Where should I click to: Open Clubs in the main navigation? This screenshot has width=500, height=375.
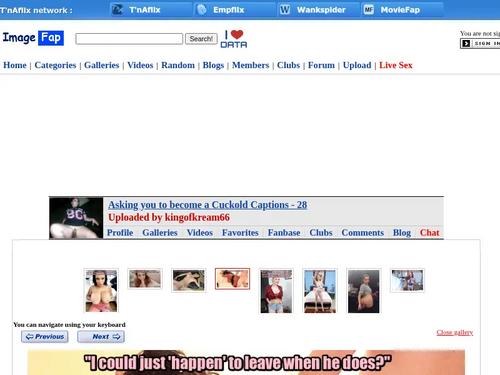click(x=289, y=65)
